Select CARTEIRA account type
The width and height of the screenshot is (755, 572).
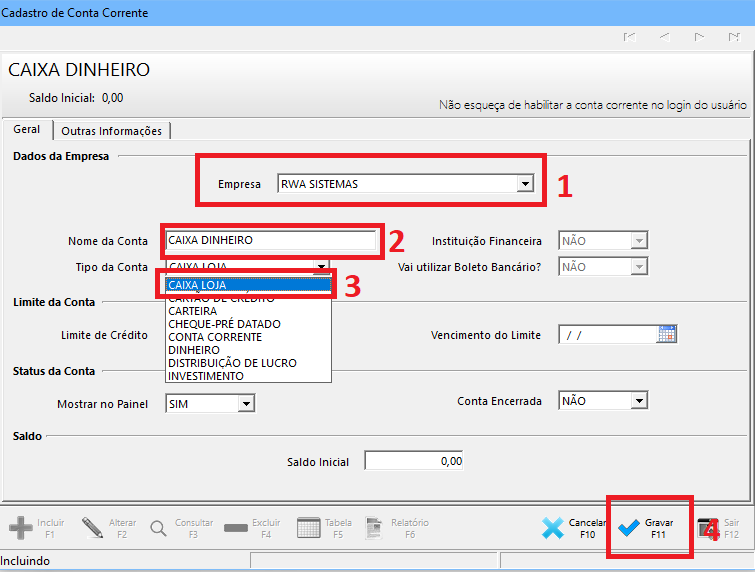[x=248, y=311]
